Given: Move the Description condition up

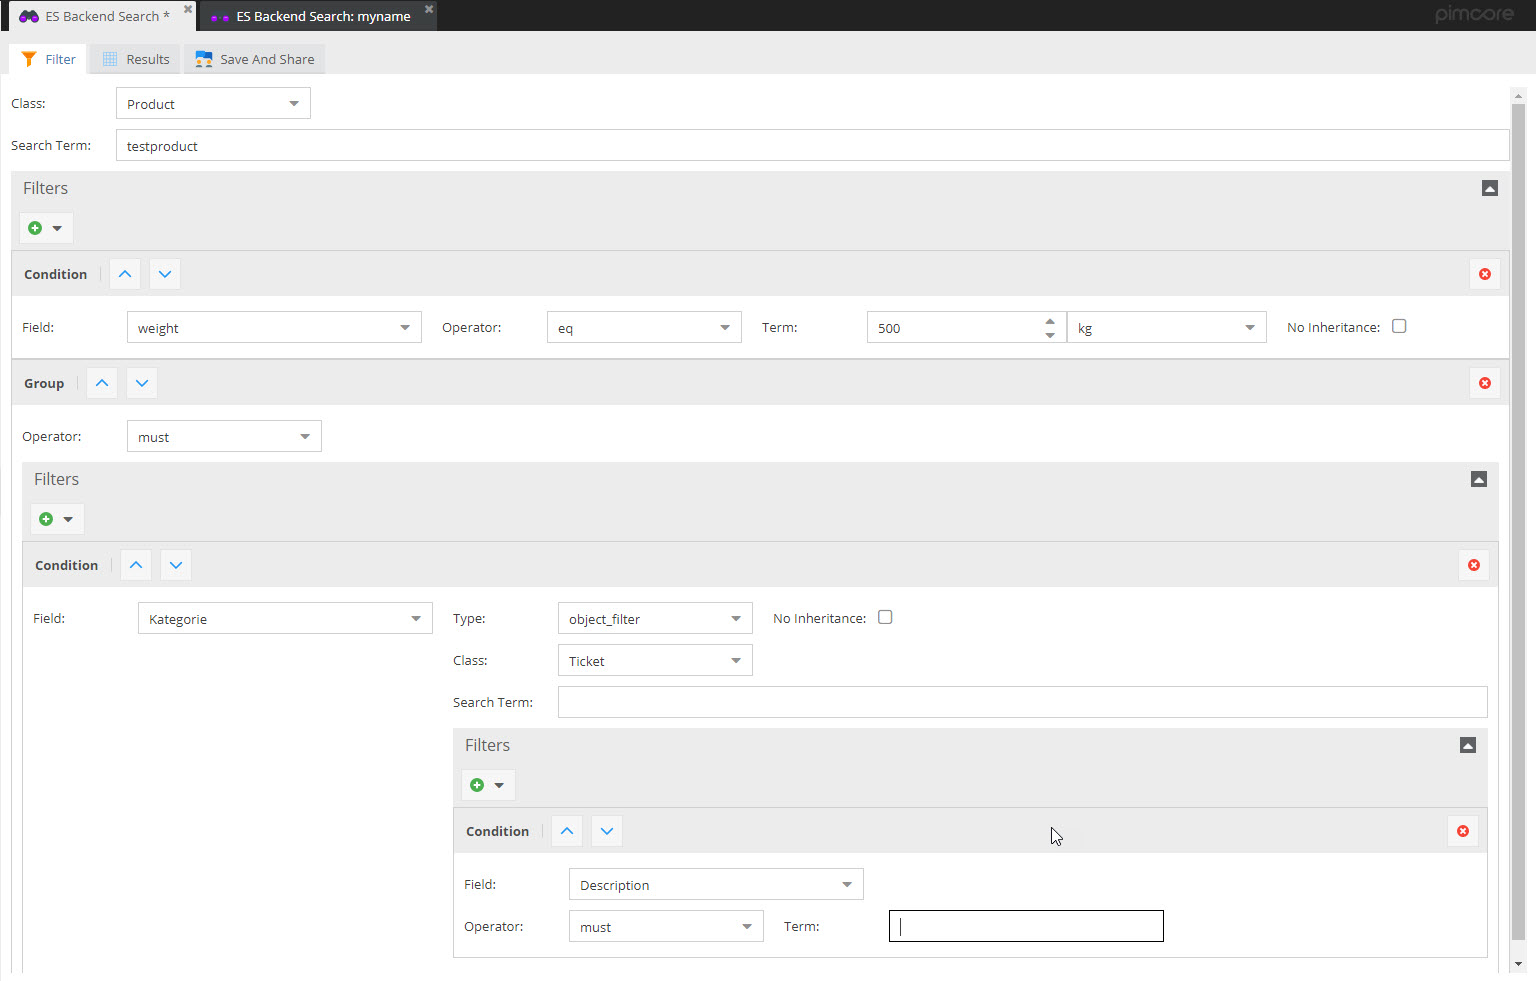Looking at the screenshot, I should (x=567, y=831).
